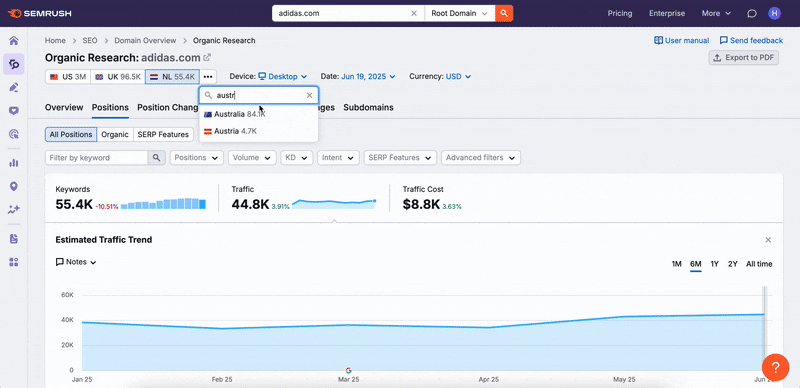Open the Subdomains tab

pos(368,108)
